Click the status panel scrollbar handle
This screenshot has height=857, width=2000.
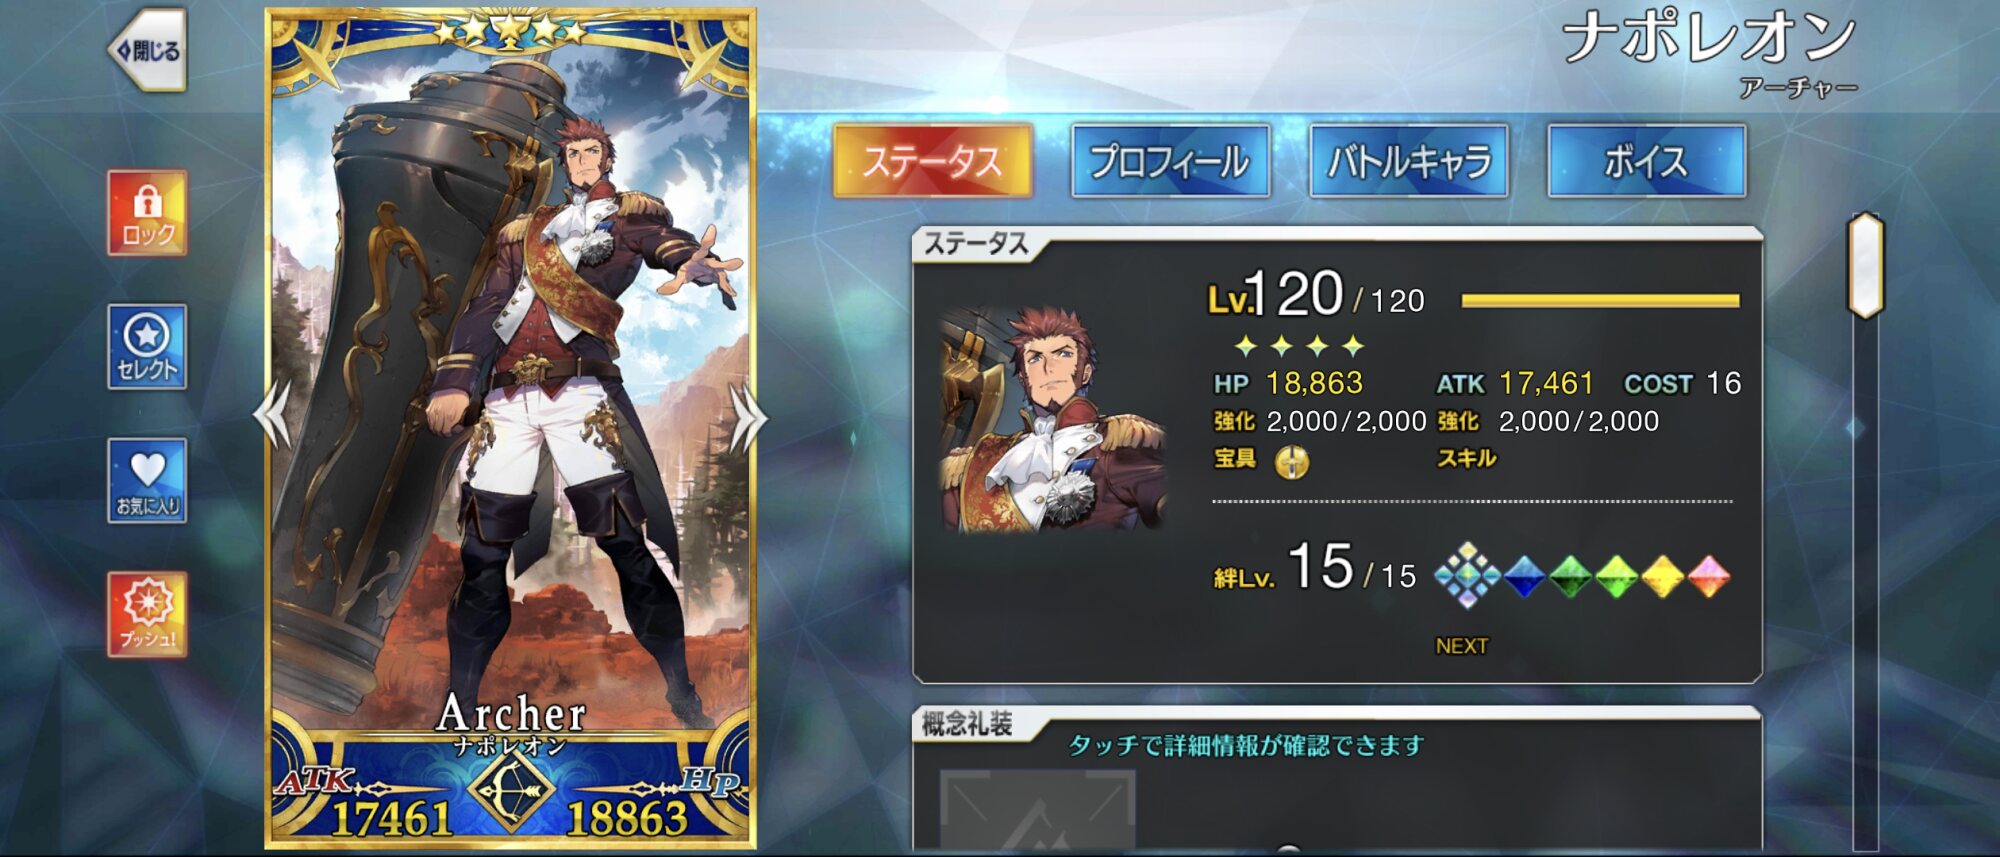[1865, 266]
